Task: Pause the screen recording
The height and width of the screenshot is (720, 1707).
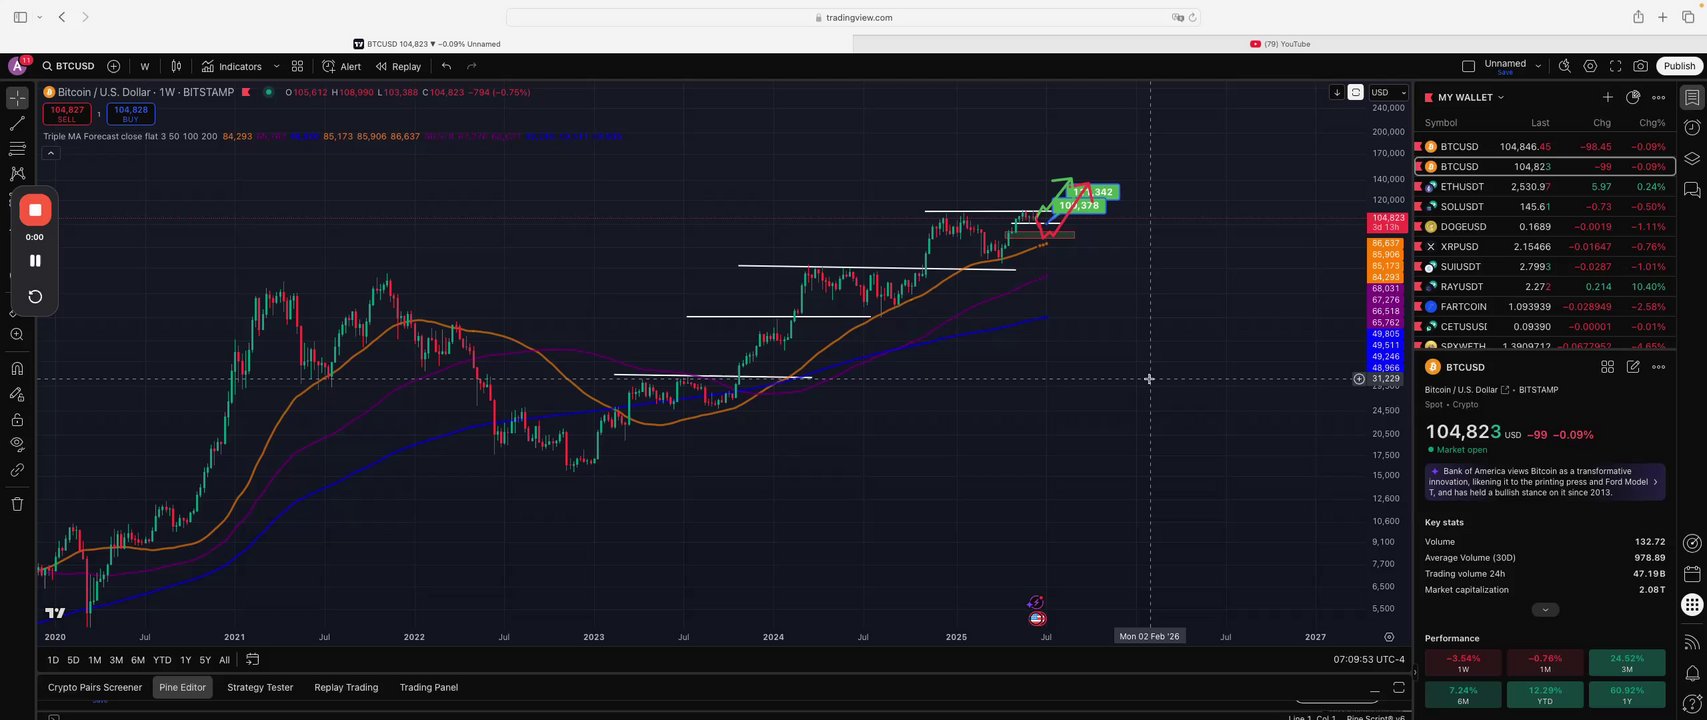Action: [x=35, y=261]
